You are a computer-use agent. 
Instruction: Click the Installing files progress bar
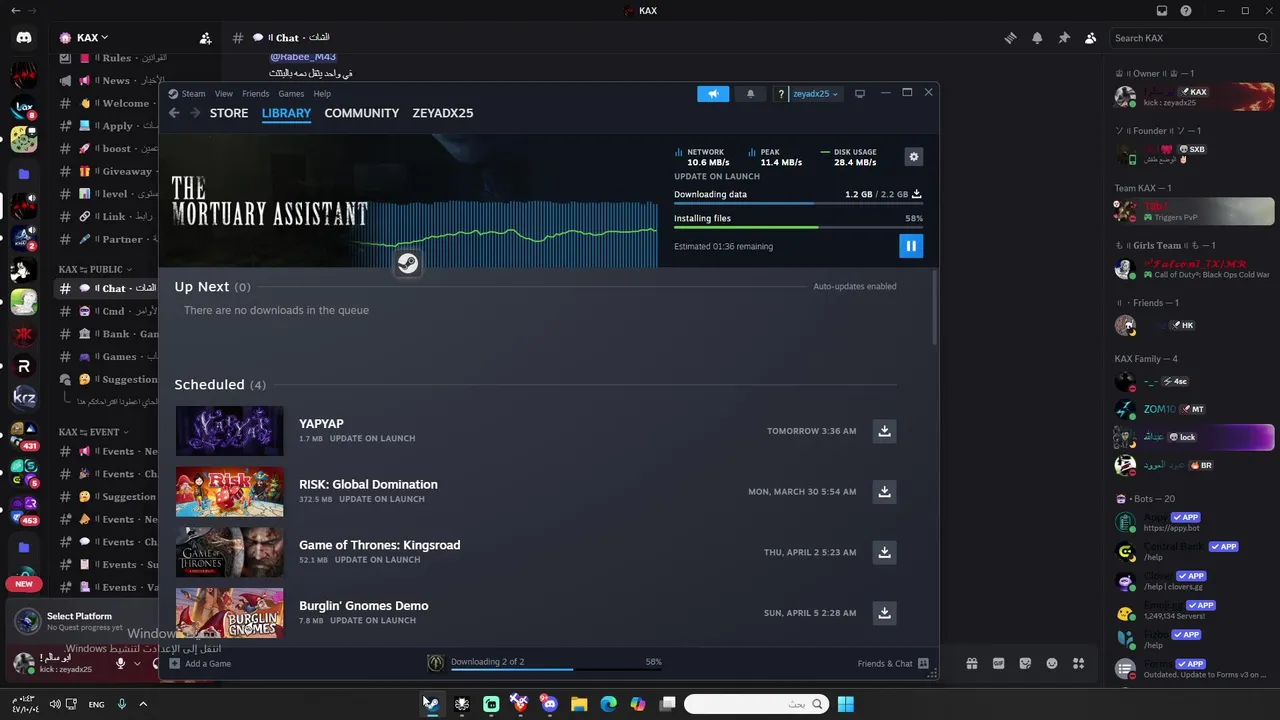click(798, 228)
